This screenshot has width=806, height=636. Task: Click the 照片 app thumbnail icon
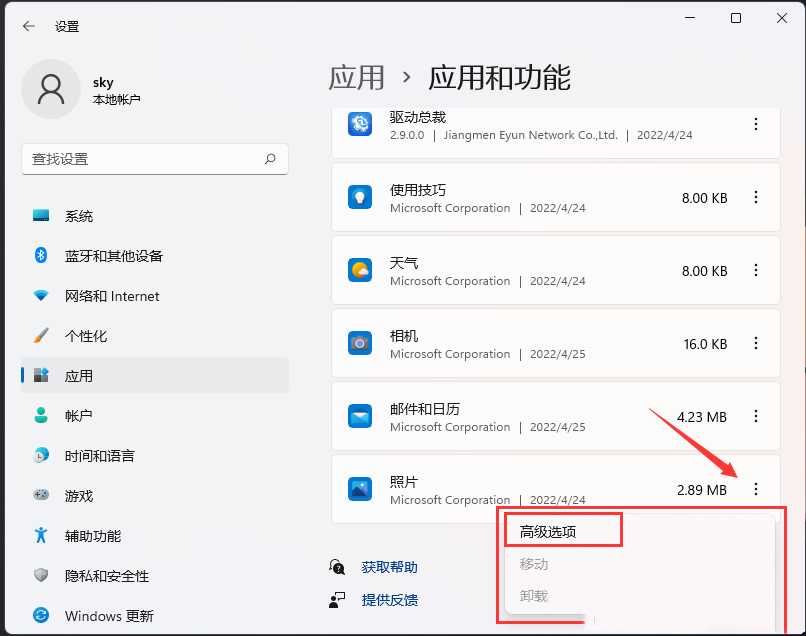[x=360, y=489]
